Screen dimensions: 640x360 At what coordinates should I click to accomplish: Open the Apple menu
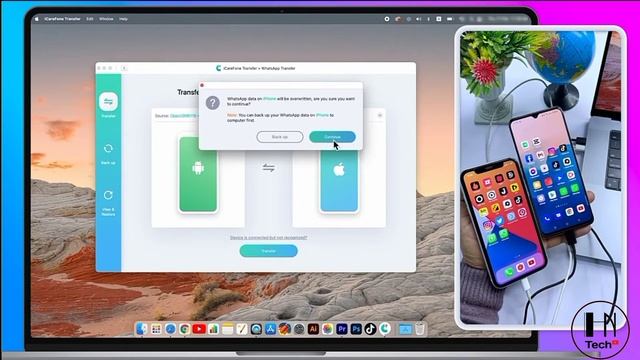point(37,19)
